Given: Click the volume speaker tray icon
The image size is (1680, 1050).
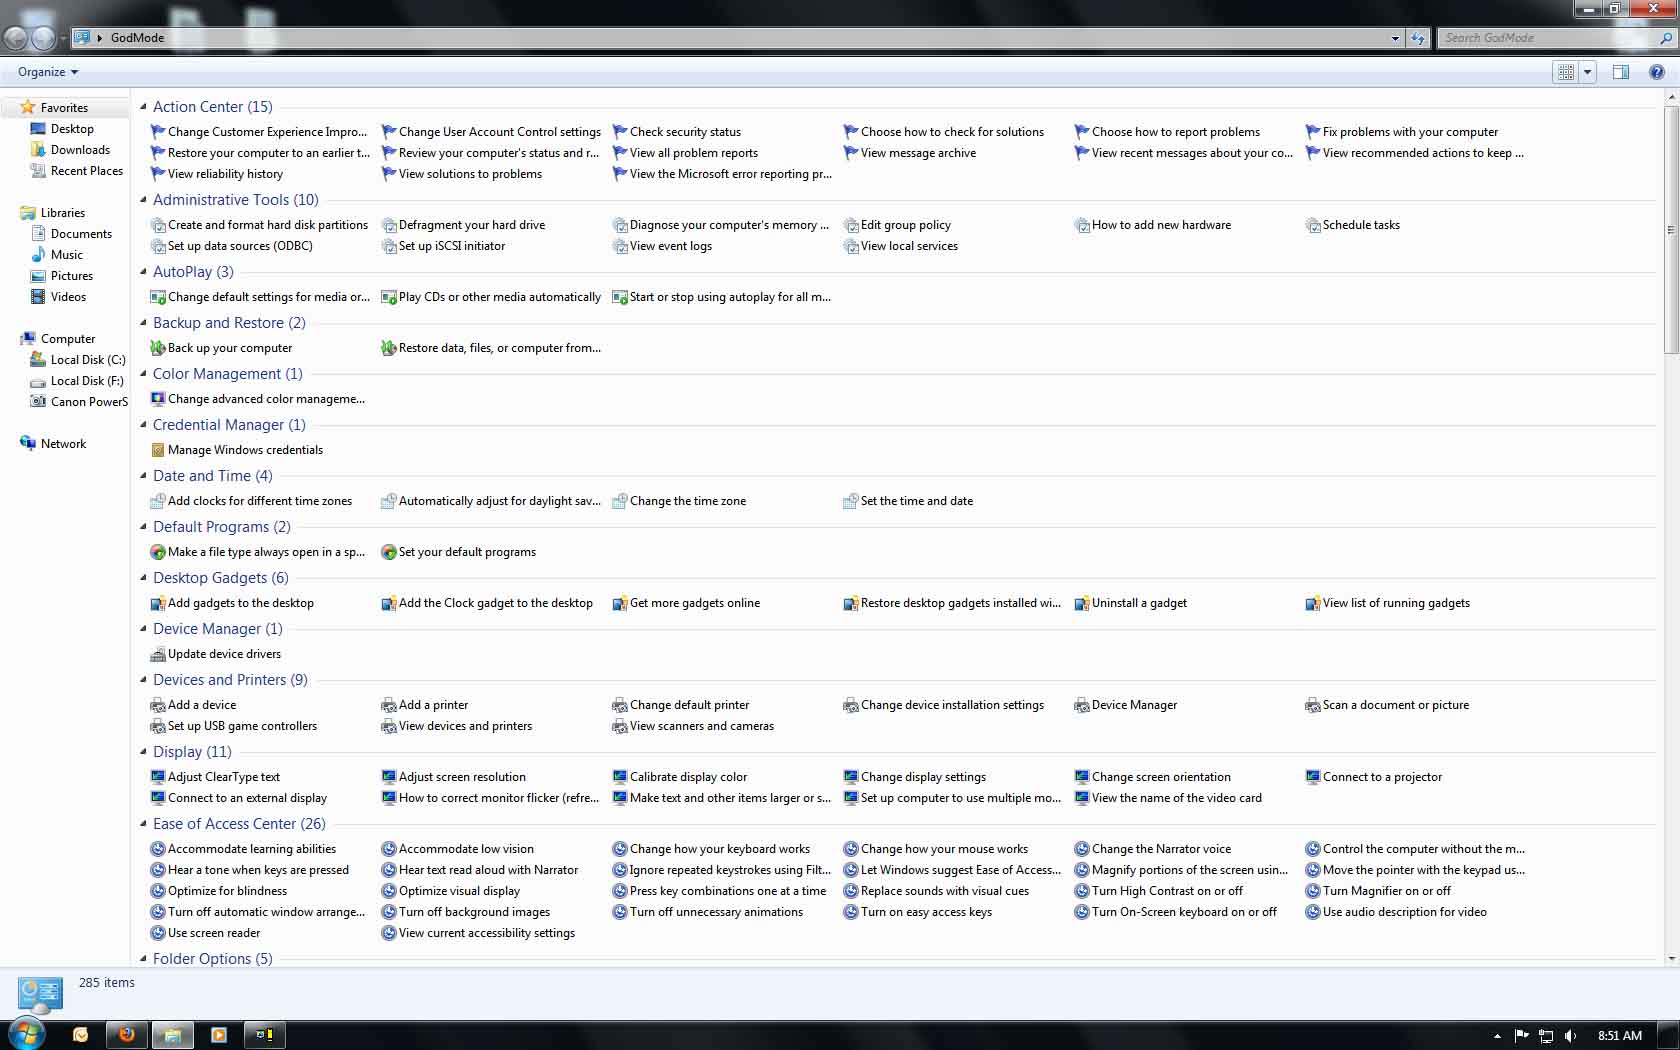Looking at the screenshot, I should [1570, 1036].
